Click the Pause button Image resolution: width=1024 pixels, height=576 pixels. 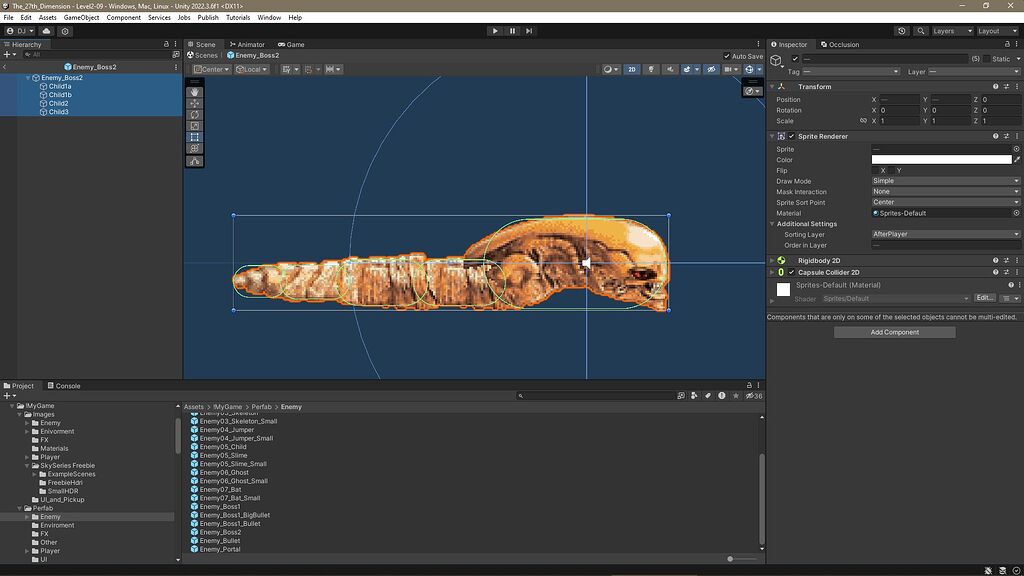(511, 30)
